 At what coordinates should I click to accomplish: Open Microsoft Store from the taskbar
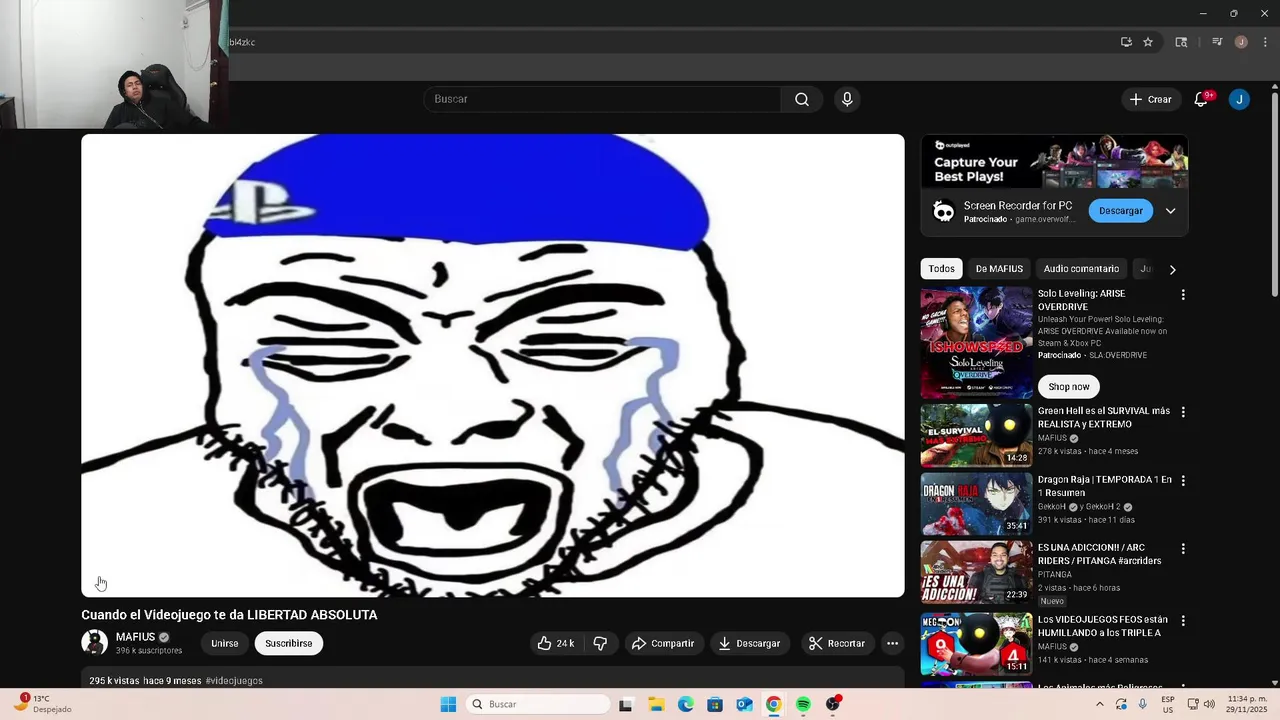point(715,704)
